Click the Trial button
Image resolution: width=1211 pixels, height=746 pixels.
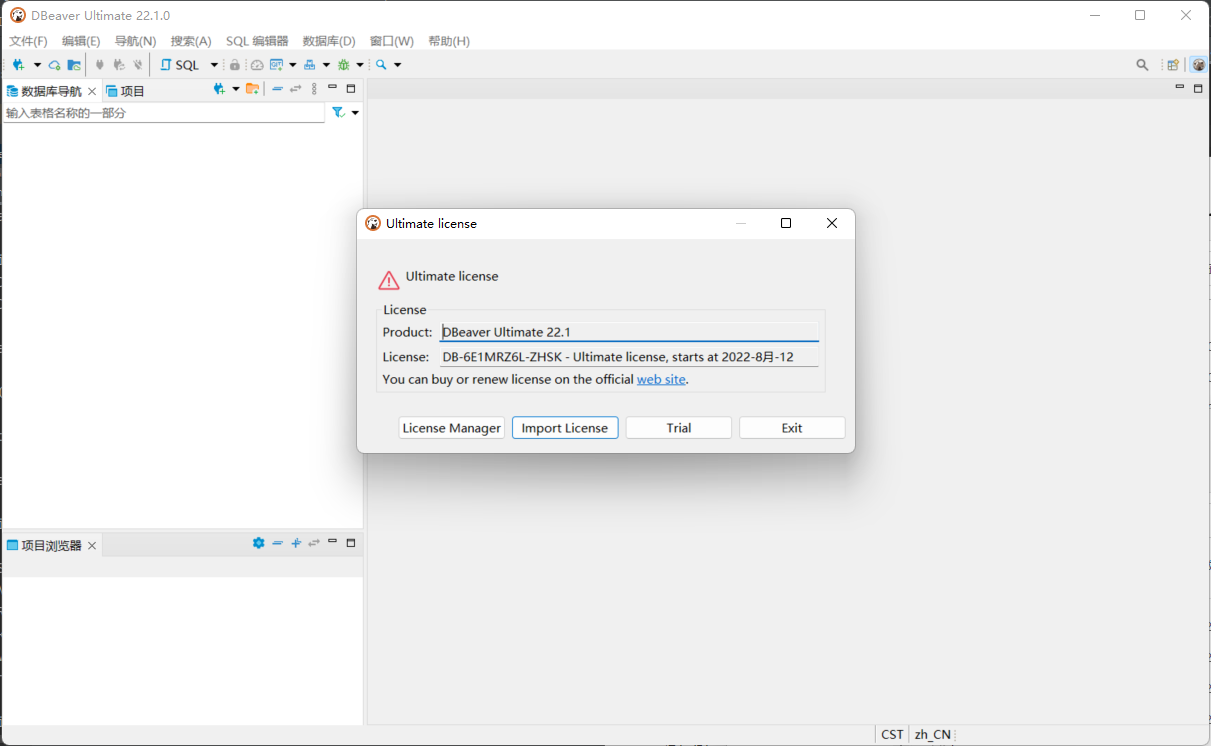coord(679,428)
